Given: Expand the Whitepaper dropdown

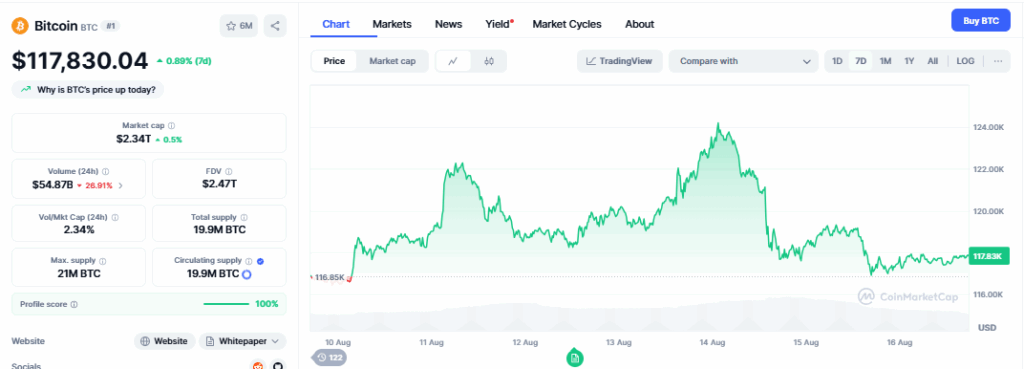Looking at the screenshot, I should pyautogui.click(x=242, y=341).
